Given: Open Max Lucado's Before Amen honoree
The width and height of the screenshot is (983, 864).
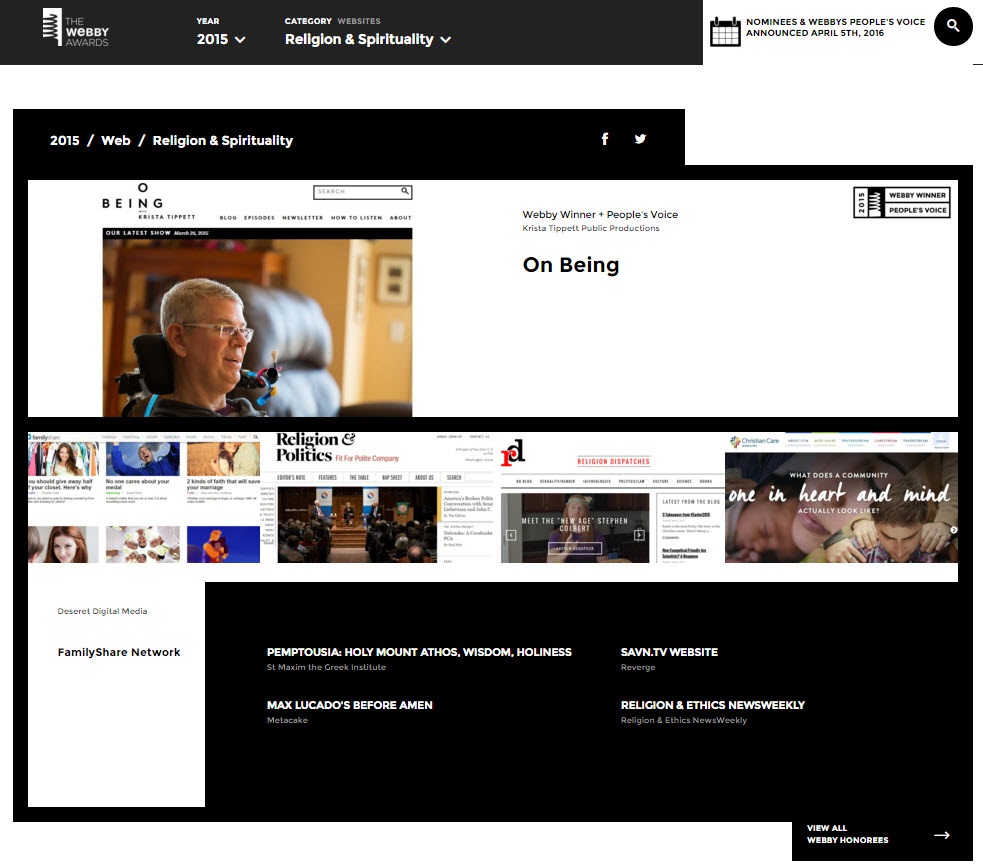Looking at the screenshot, I should pyautogui.click(x=349, y=705).
